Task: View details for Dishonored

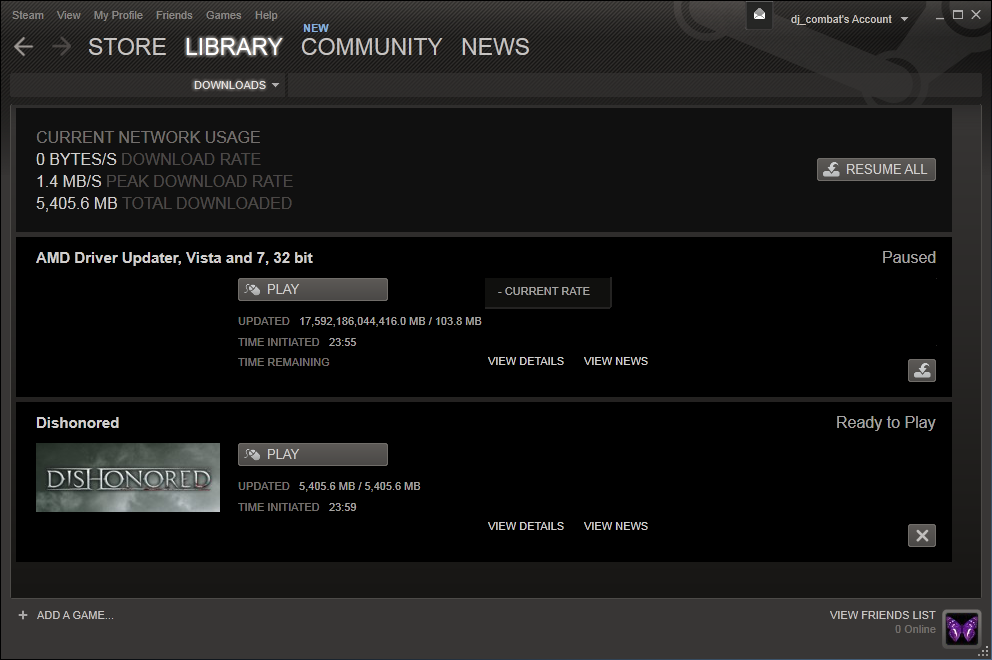Action: point(525,526)
